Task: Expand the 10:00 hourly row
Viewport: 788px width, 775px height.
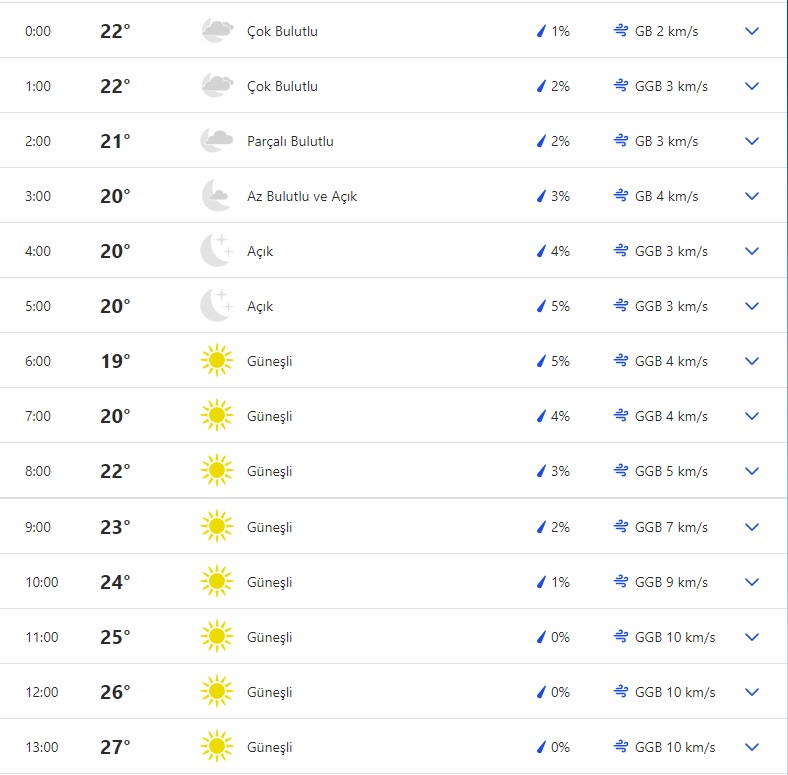Action: pyautogui.click(x=752, y=582)
